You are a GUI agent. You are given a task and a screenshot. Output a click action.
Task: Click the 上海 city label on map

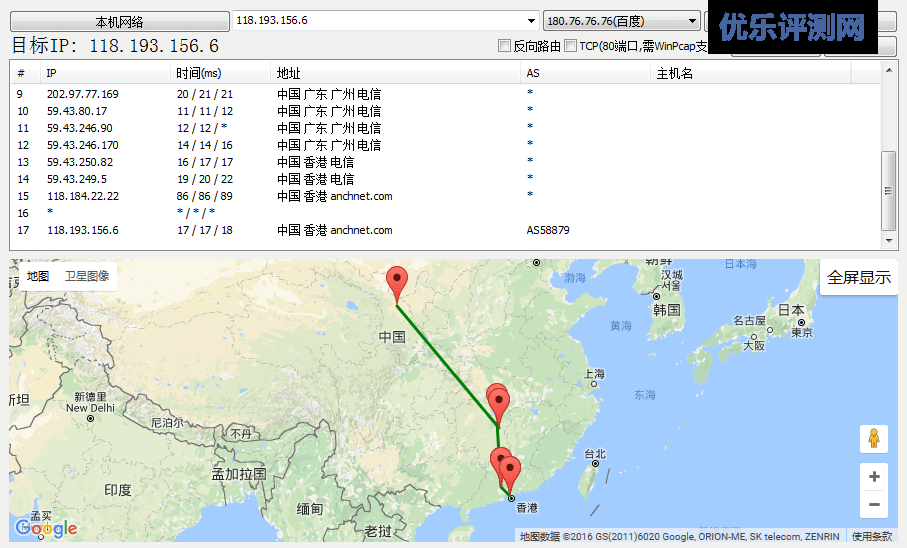[594, 374]
